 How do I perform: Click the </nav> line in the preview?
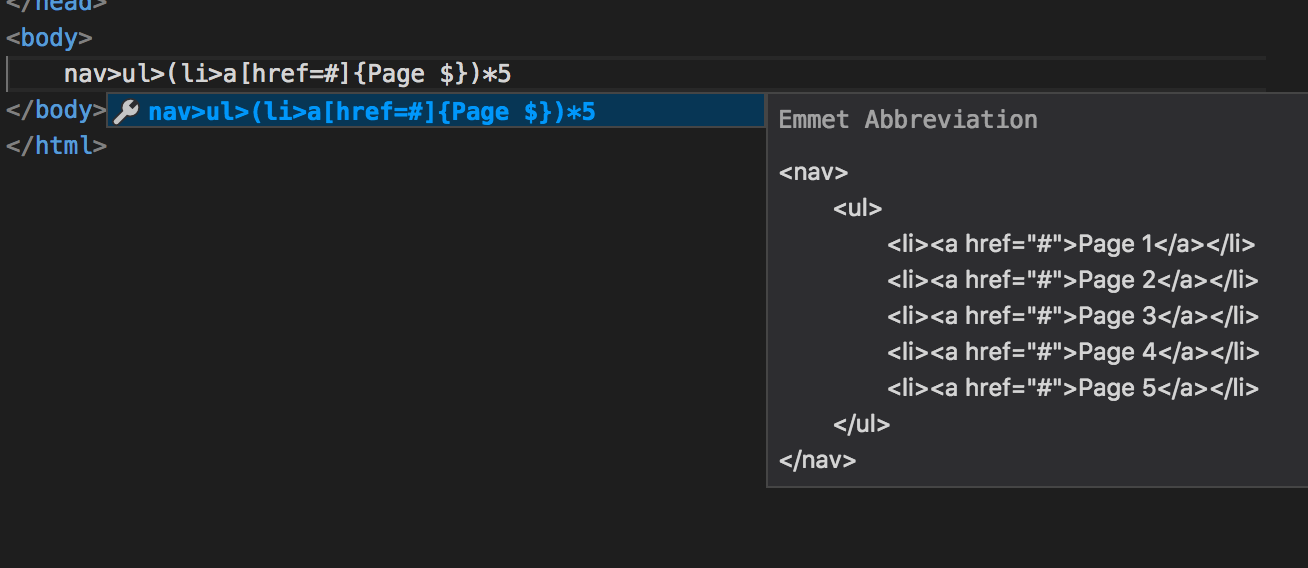coord(817,460)
